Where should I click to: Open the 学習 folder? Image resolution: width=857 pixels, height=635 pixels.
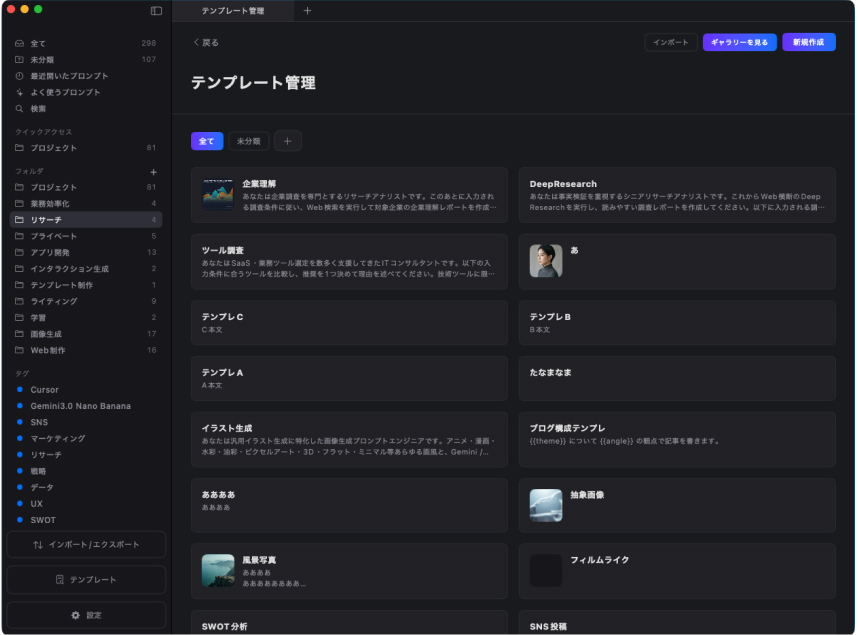(86, 318)
